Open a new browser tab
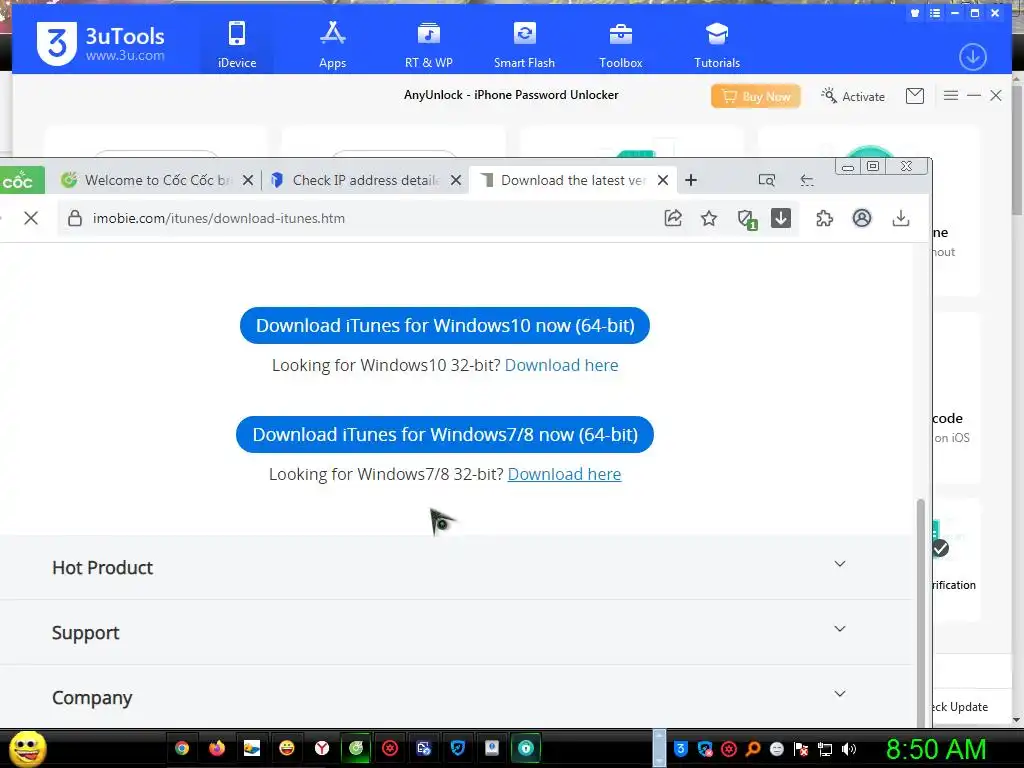This screenshot has height=768, width=1024. [x=691, y=180]
